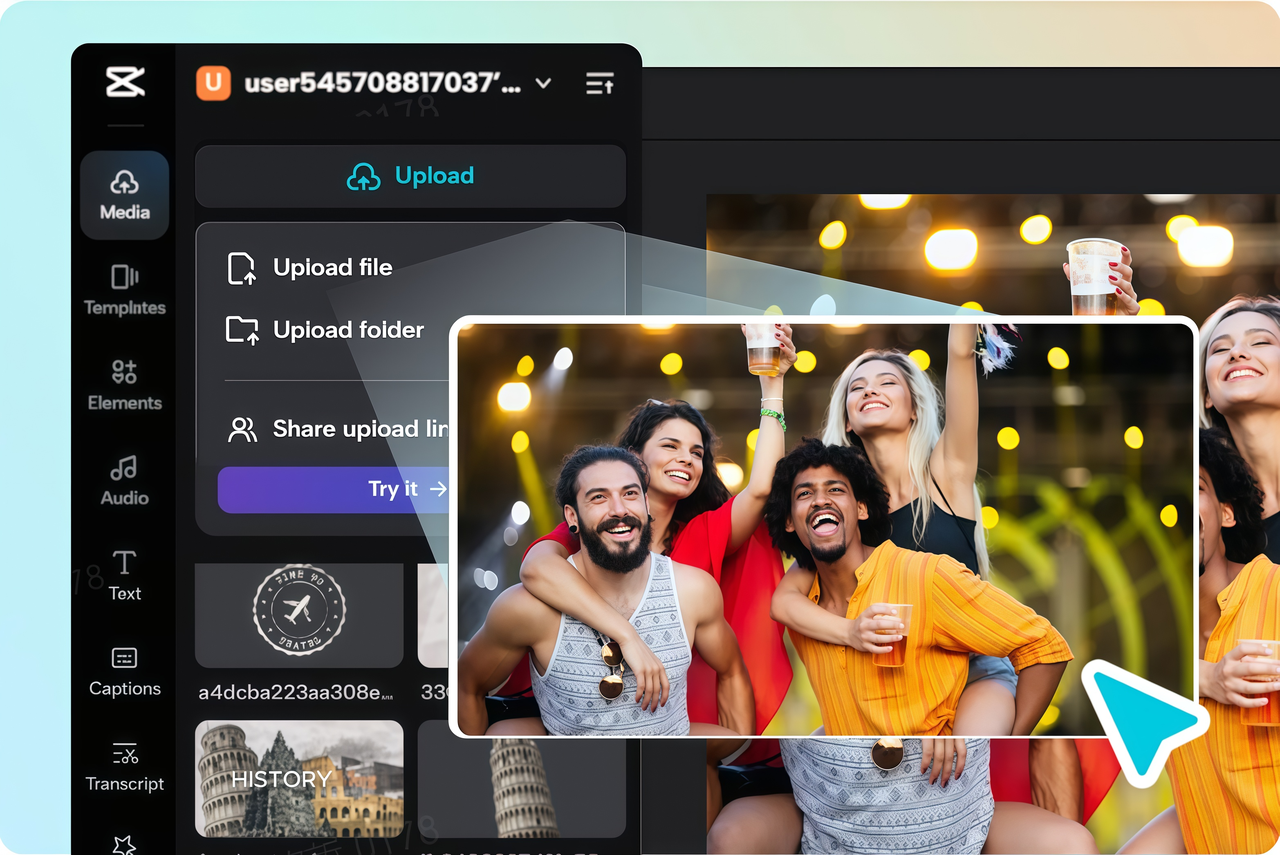Select the airplane stamp media thumbnail
The width and height of the screenshot is (1280, 855).
pos(299,615)
